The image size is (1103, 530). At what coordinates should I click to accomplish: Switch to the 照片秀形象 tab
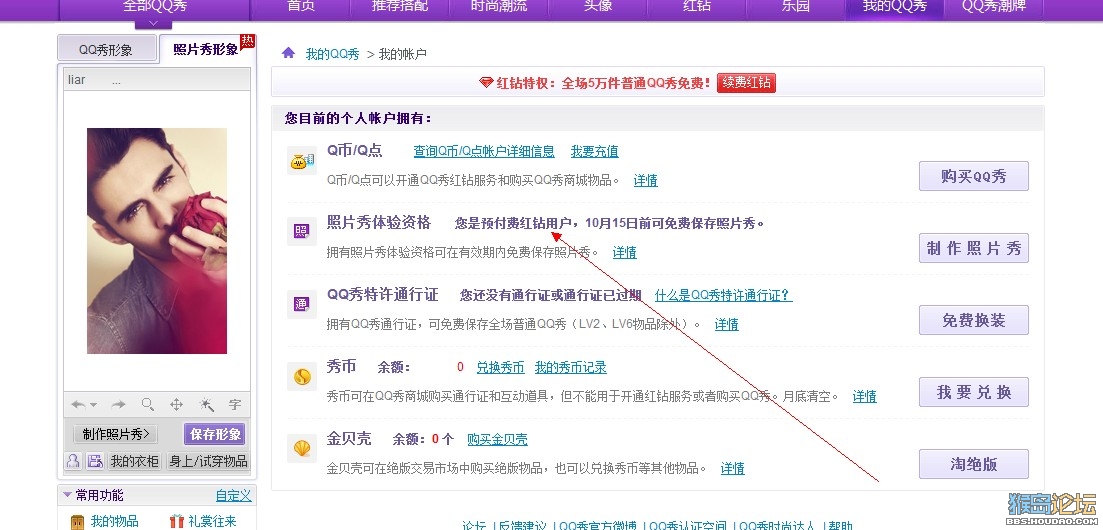(x=207, y=49)
